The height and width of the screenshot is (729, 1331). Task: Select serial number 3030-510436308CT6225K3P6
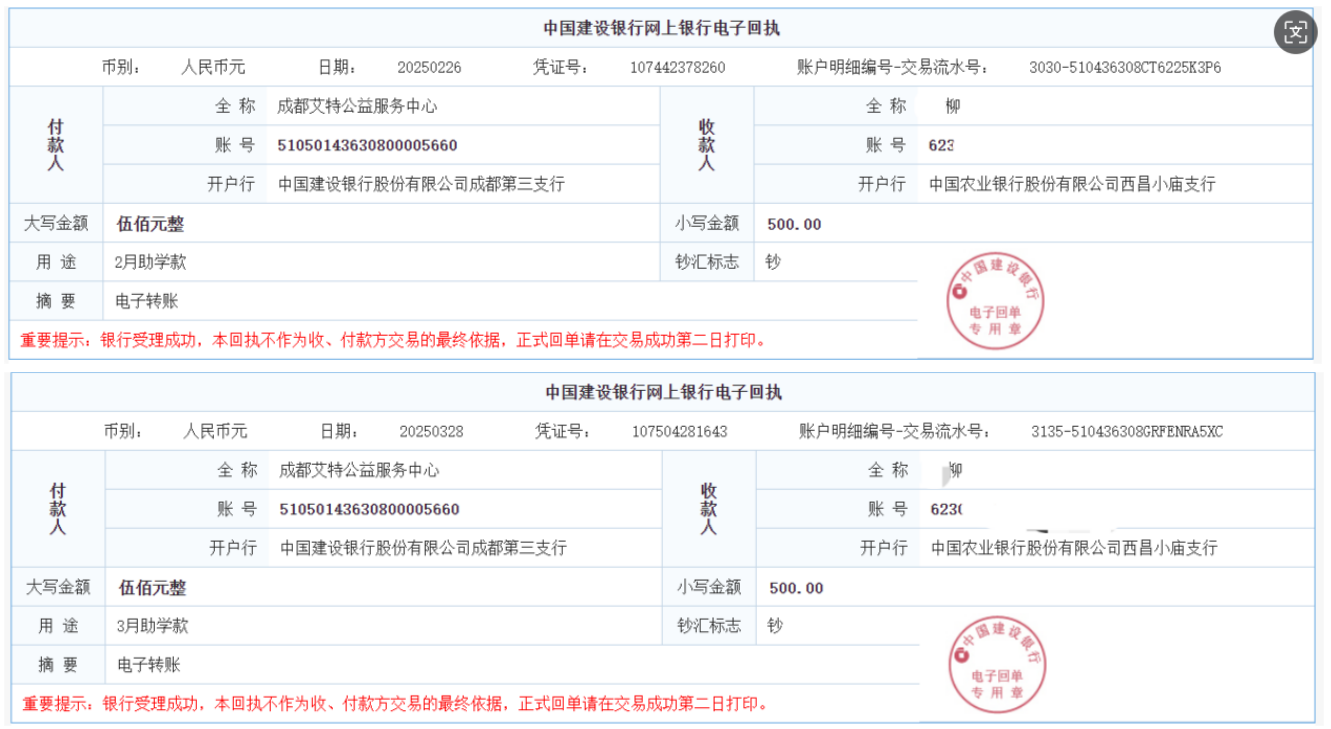(x=1125, y=68)
